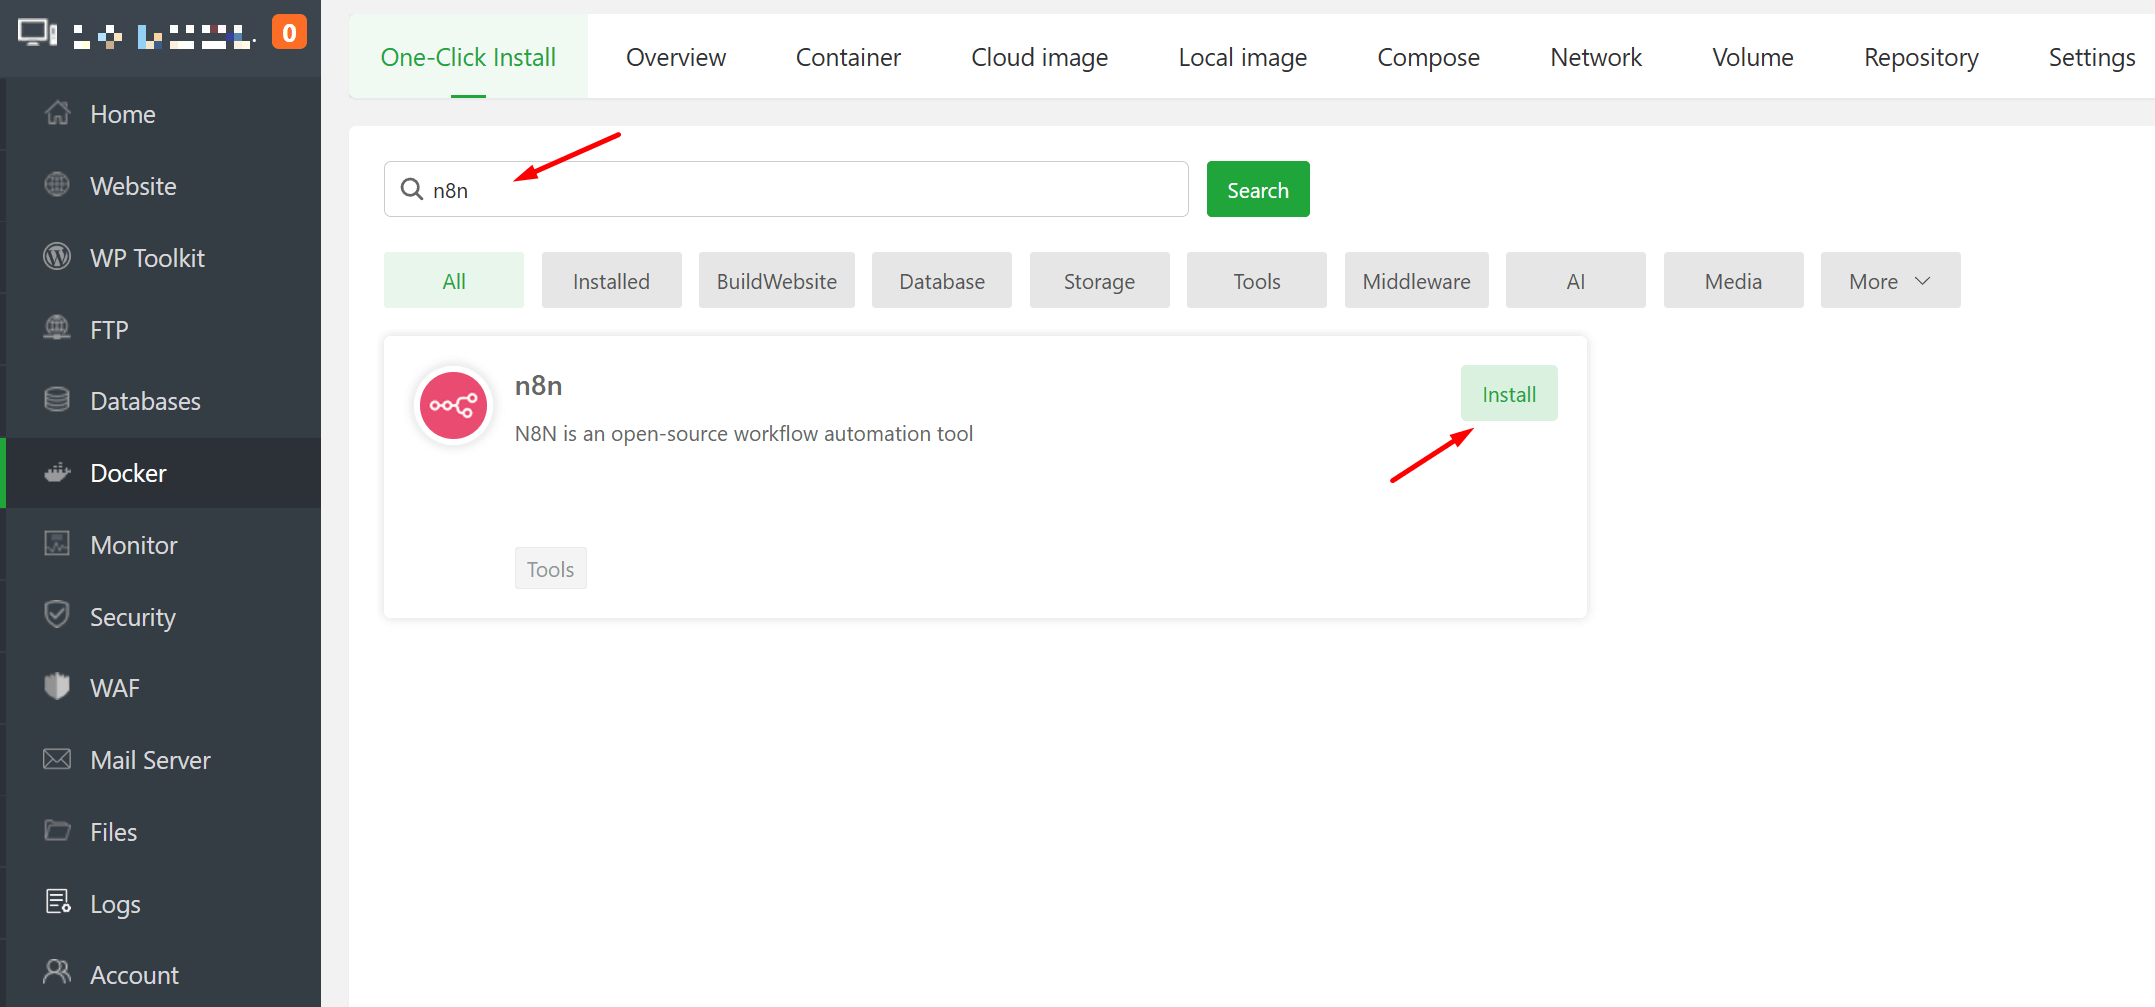Click the Files folder icon
The width and height of the screenshot is (2155, 1007).
tap(58, 831)
